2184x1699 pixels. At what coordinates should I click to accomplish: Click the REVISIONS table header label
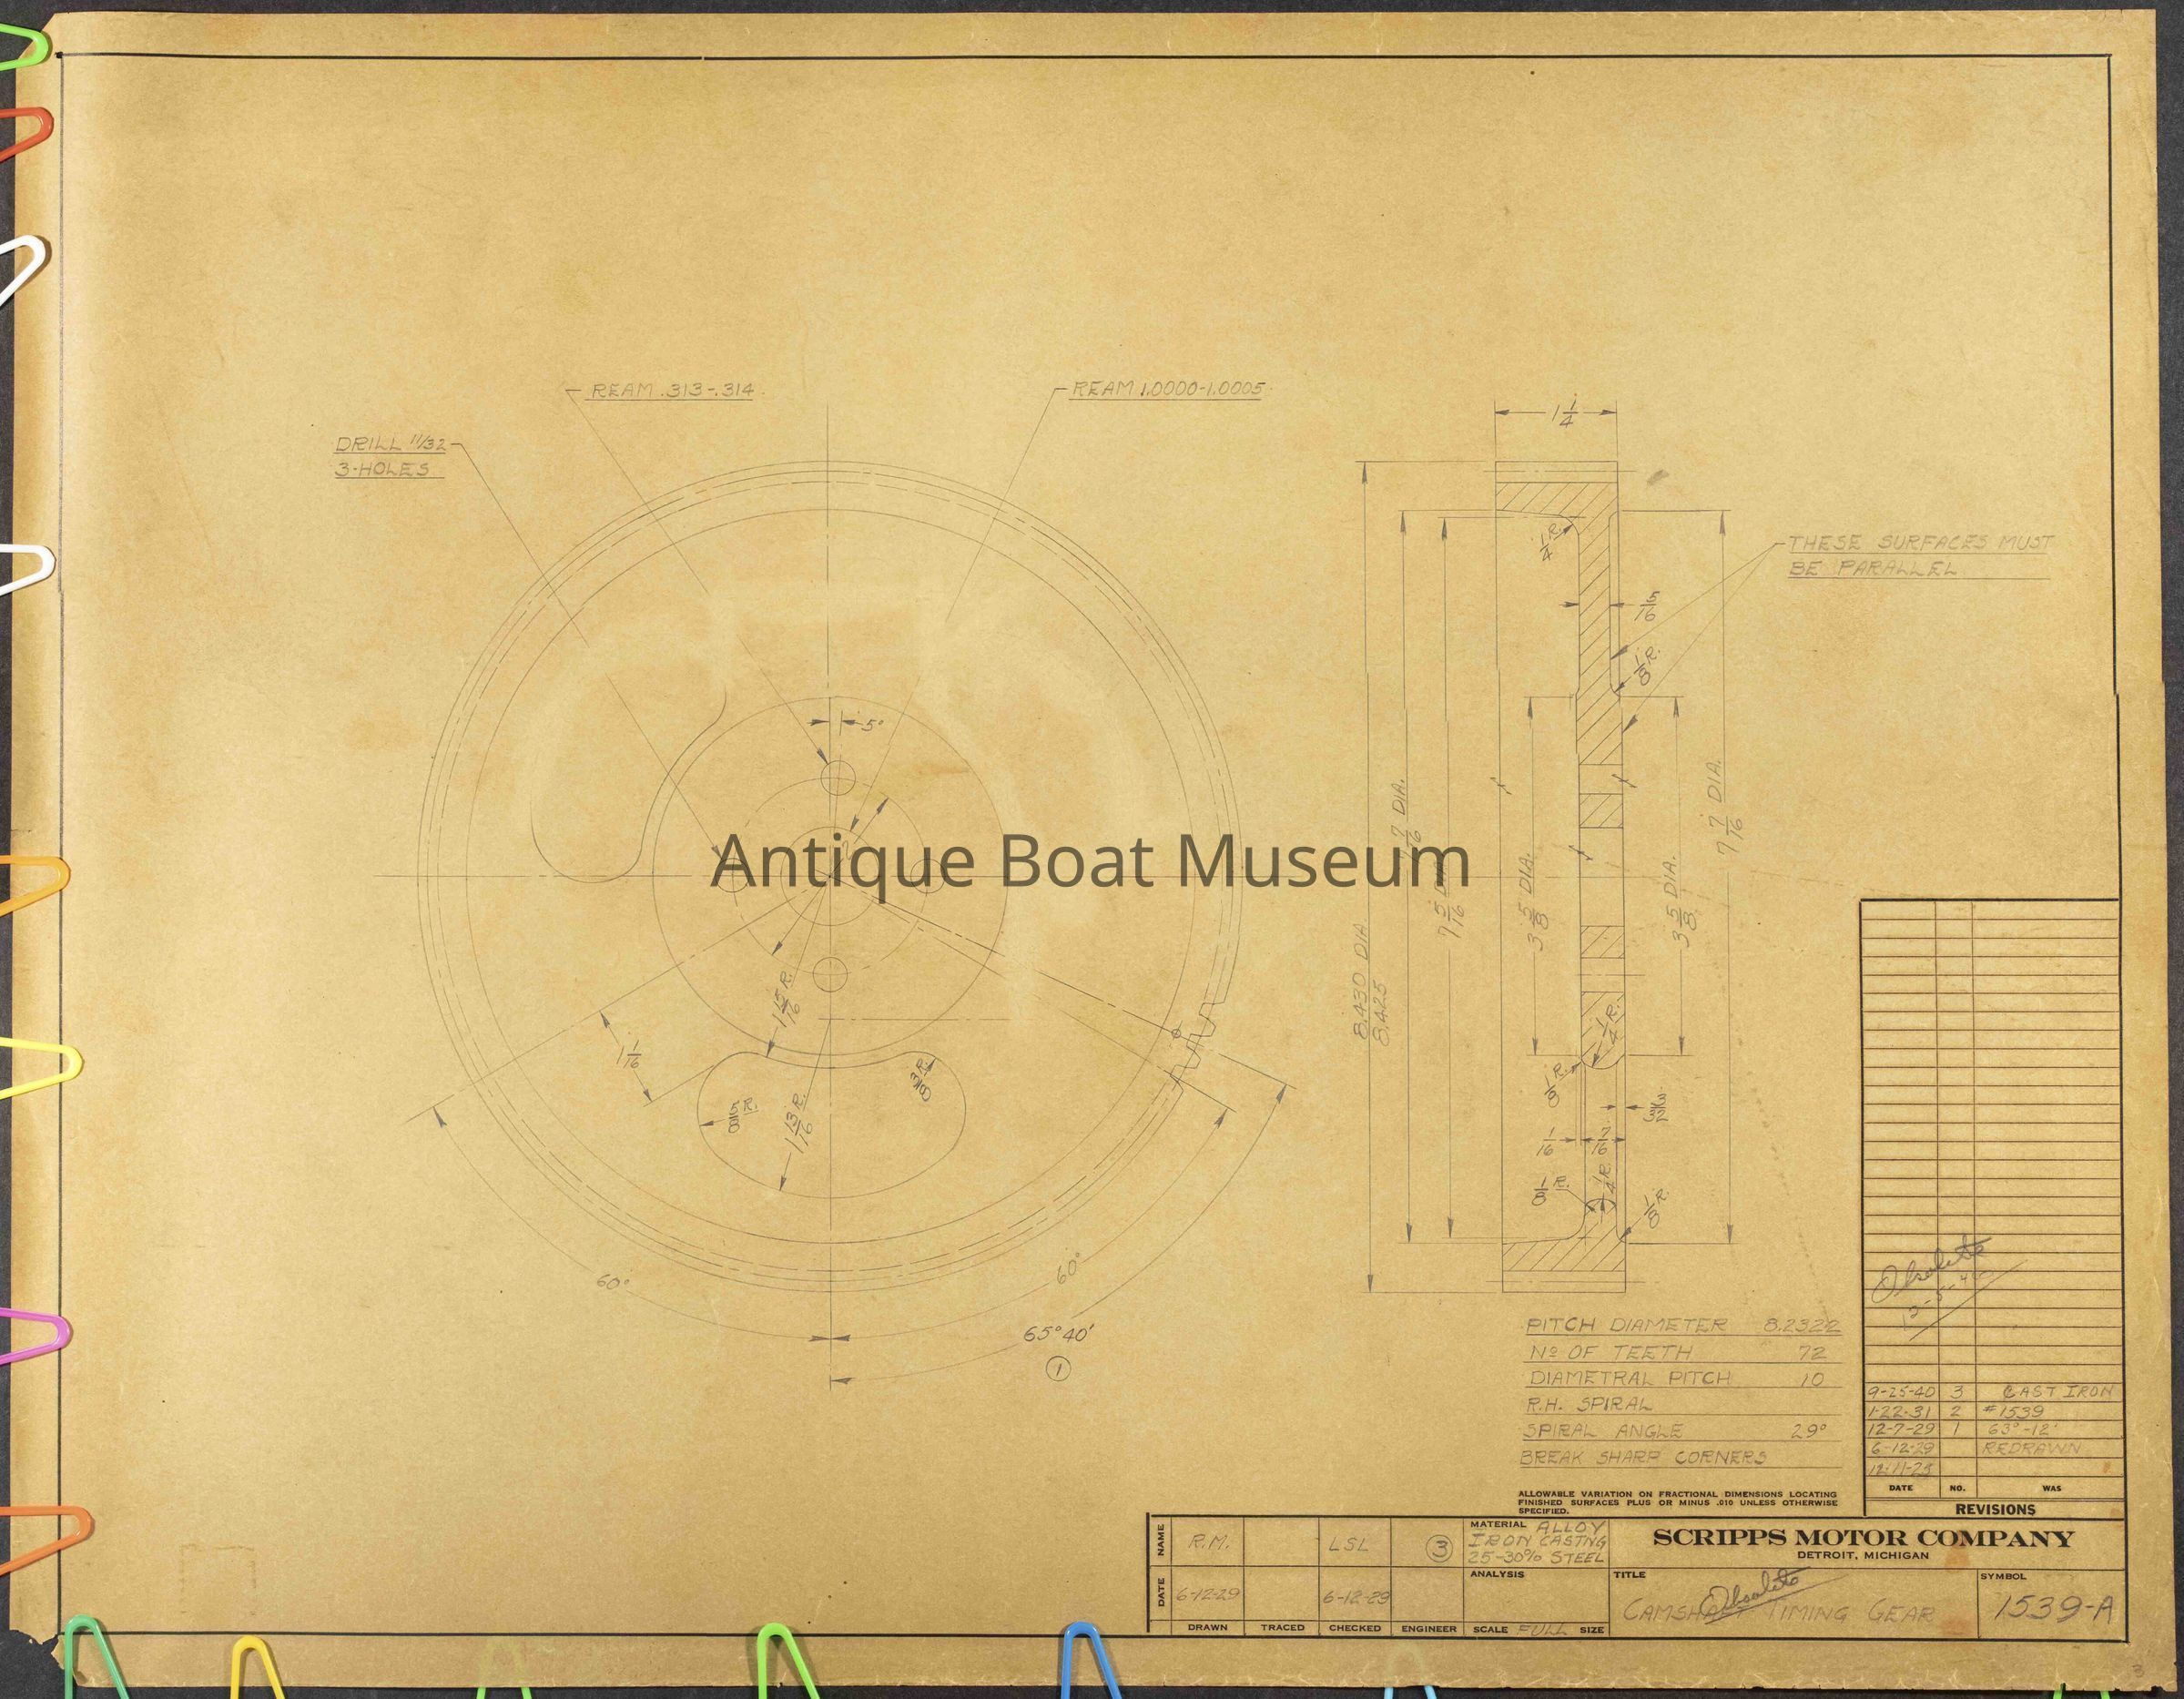1995,1509
